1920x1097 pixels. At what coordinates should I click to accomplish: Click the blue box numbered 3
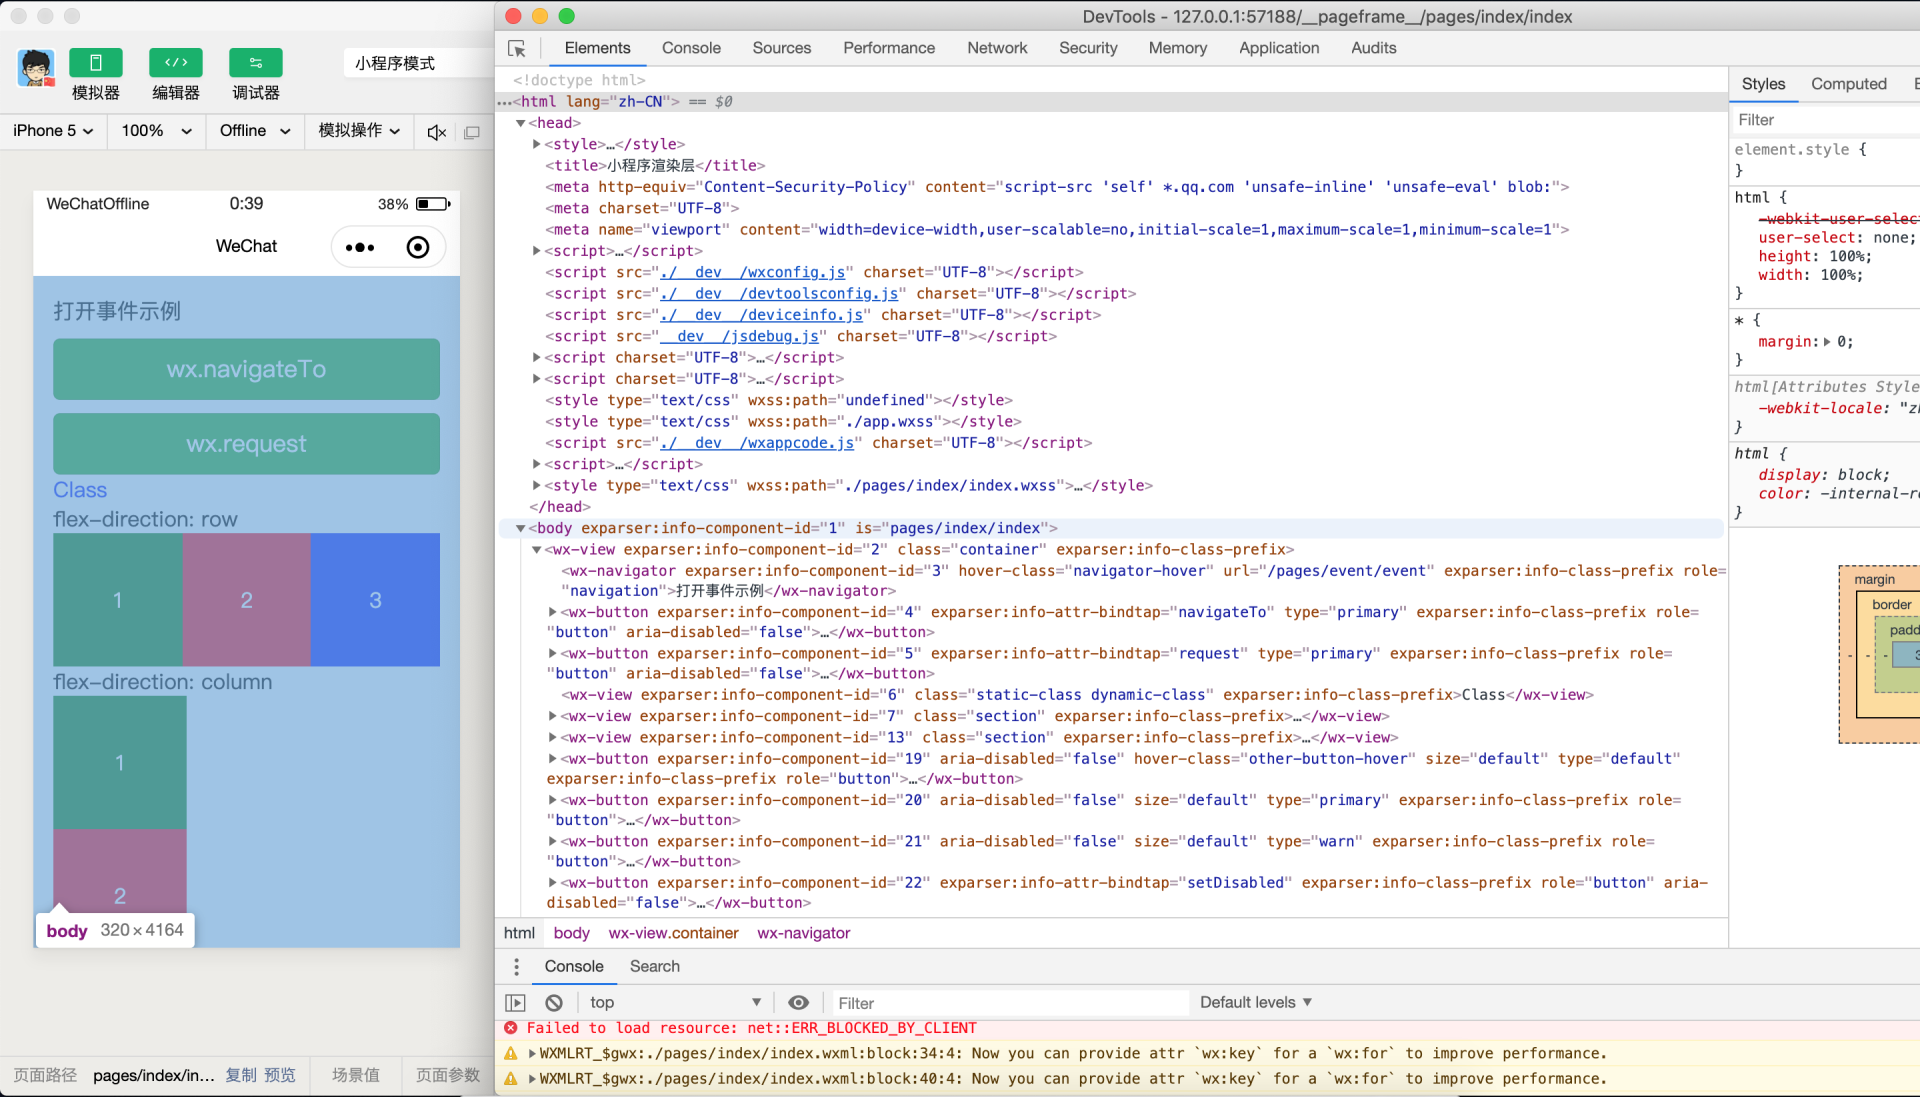pos(375,600)
